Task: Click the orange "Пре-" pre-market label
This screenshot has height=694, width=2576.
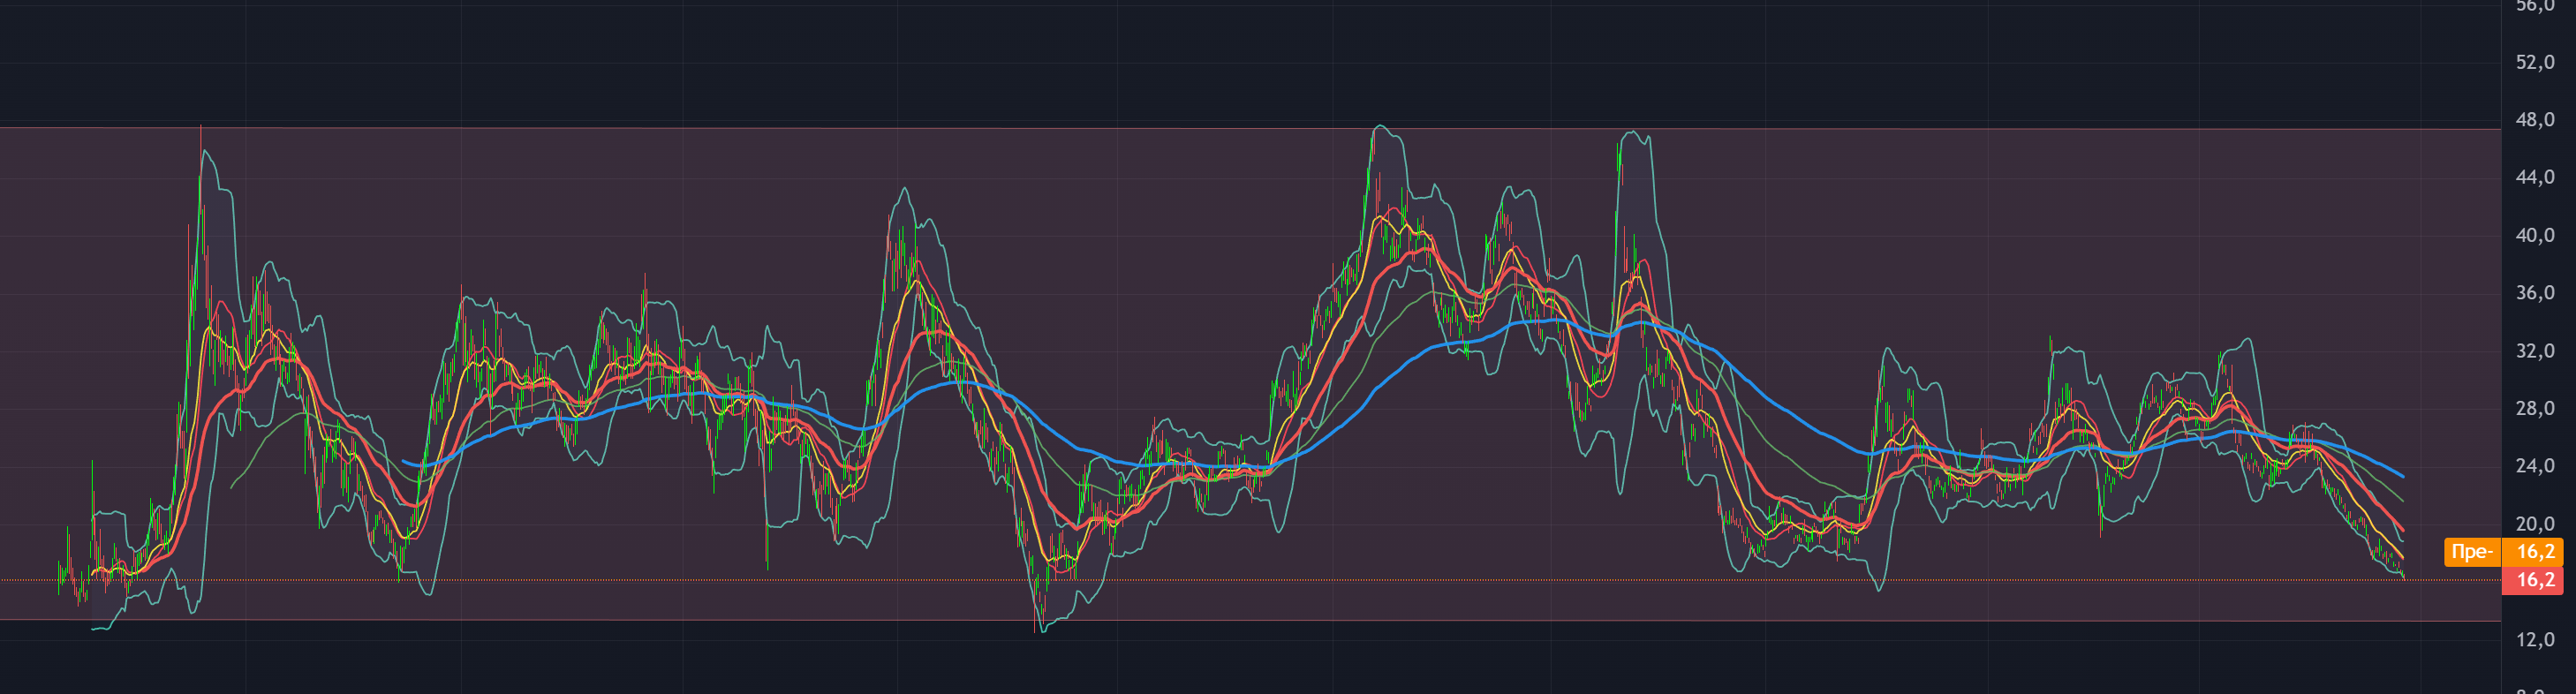Action: coord(2472,552)
